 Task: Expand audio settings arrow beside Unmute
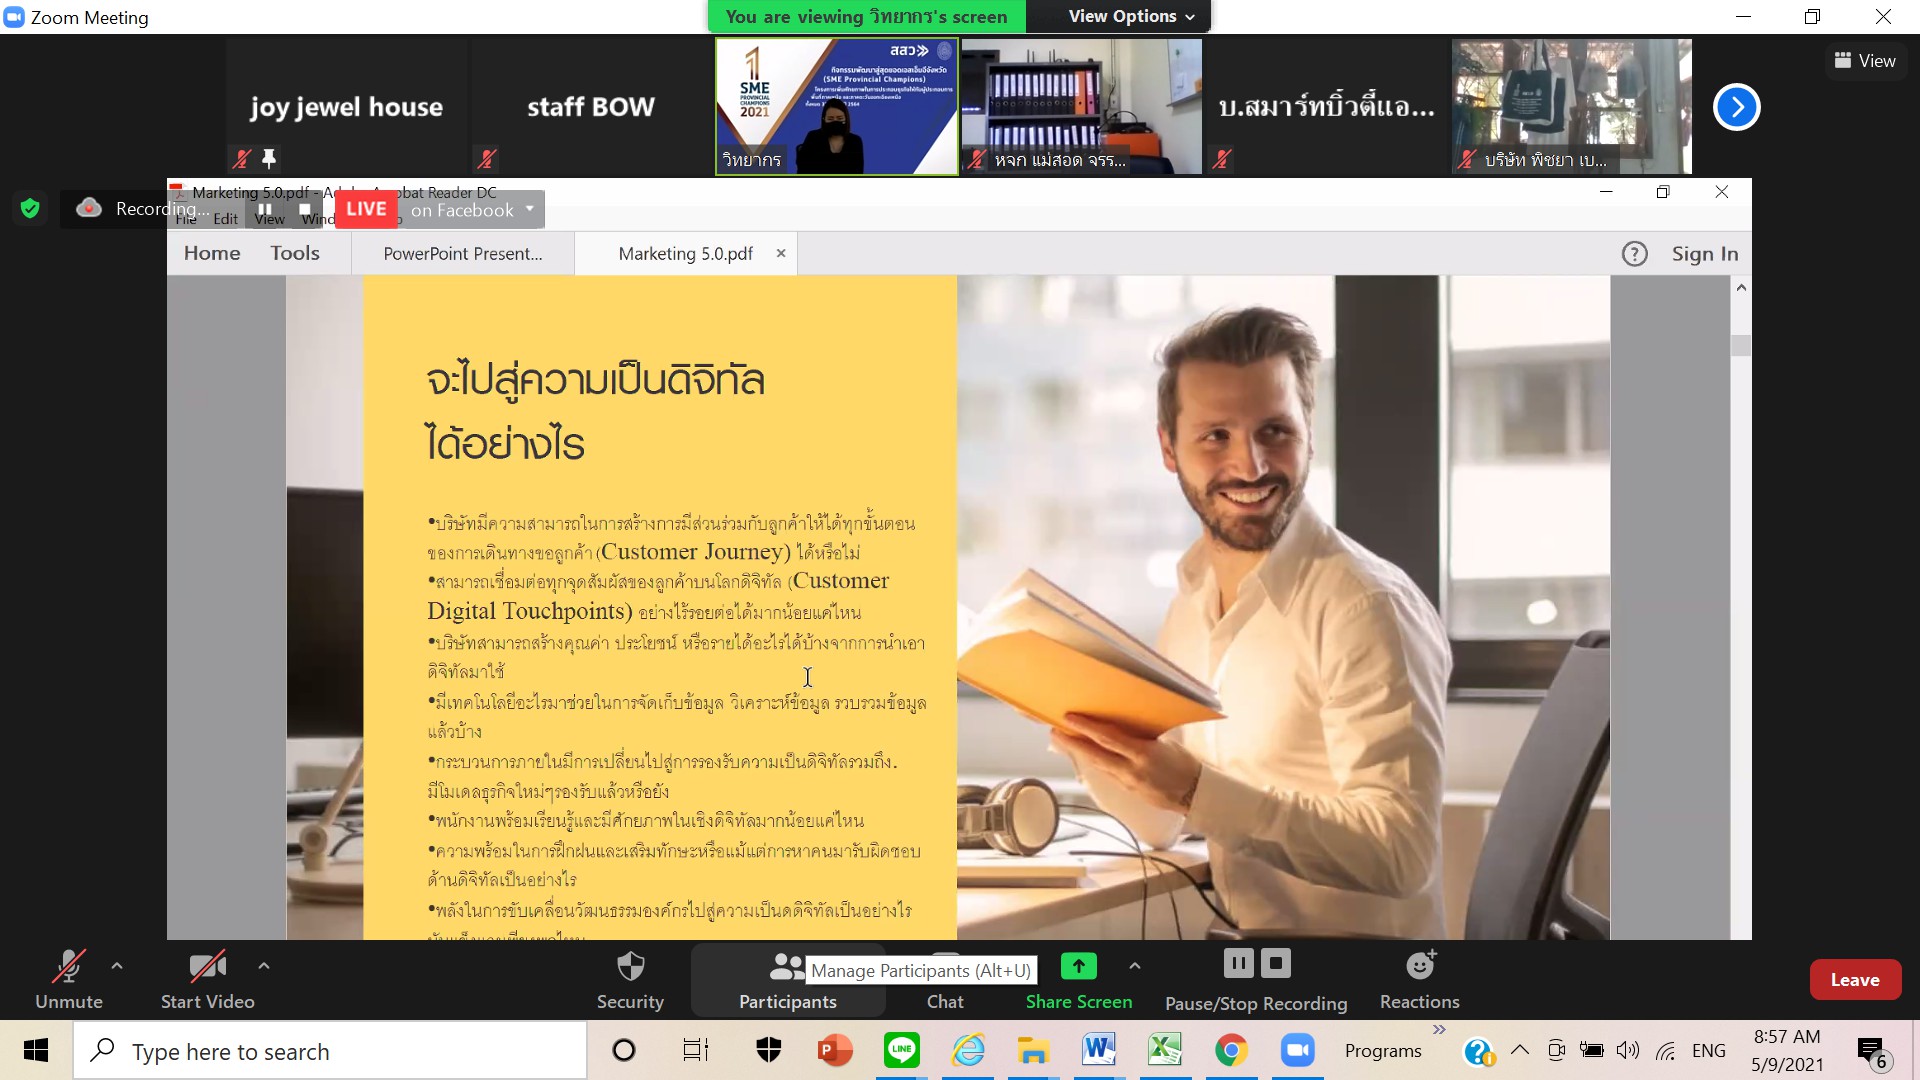click(117, 966)
